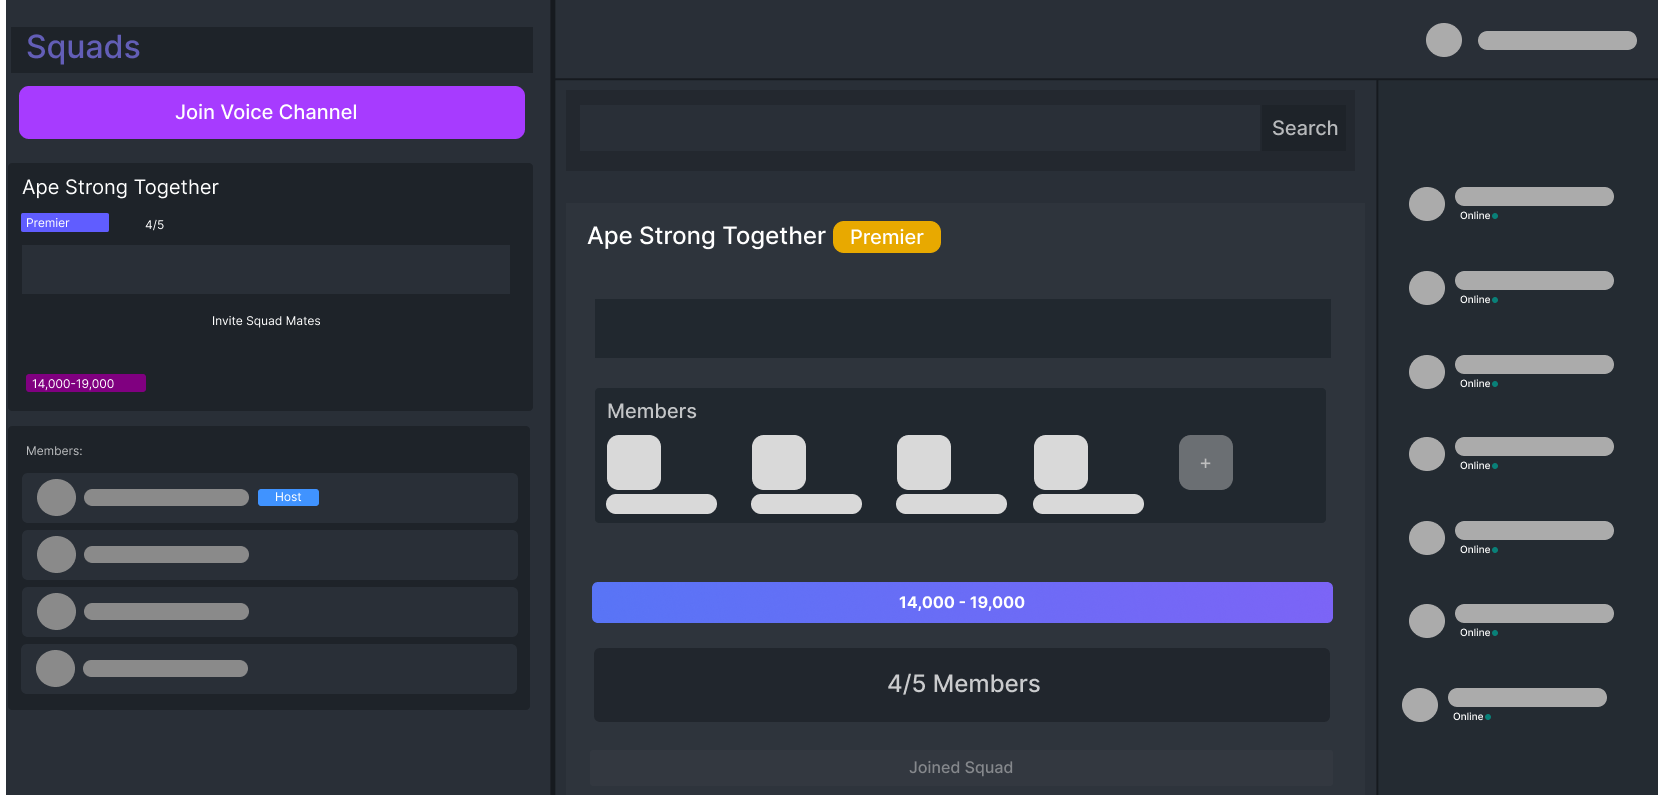Focus the squad search input field

[x=919, y=128]
